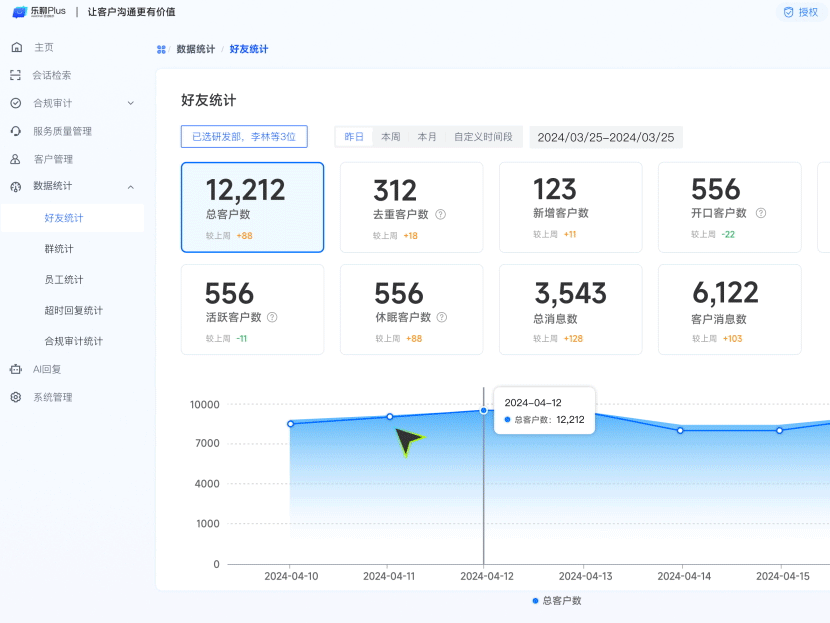Click the 好友统计 breadcrumb link
The height and width of the screenshot is (623, 830).
(x=249, y=49)
